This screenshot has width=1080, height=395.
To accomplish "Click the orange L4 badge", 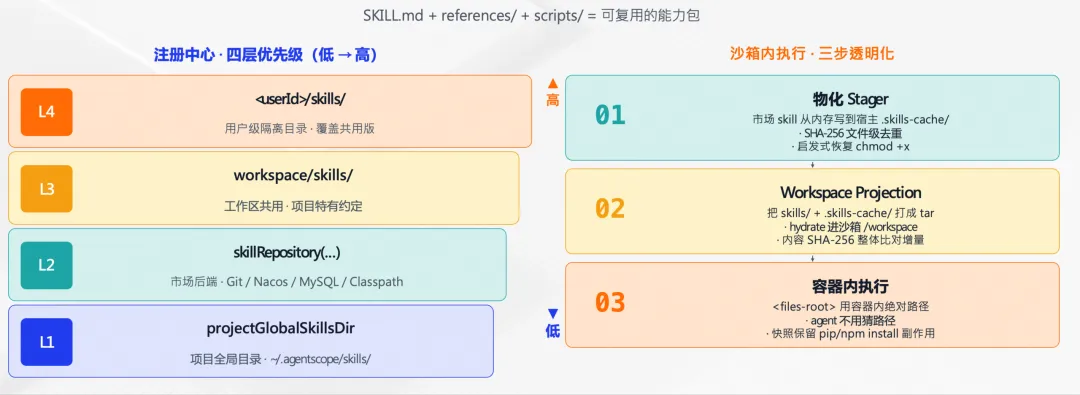I will pyautogui.click(x=46, y=112).
